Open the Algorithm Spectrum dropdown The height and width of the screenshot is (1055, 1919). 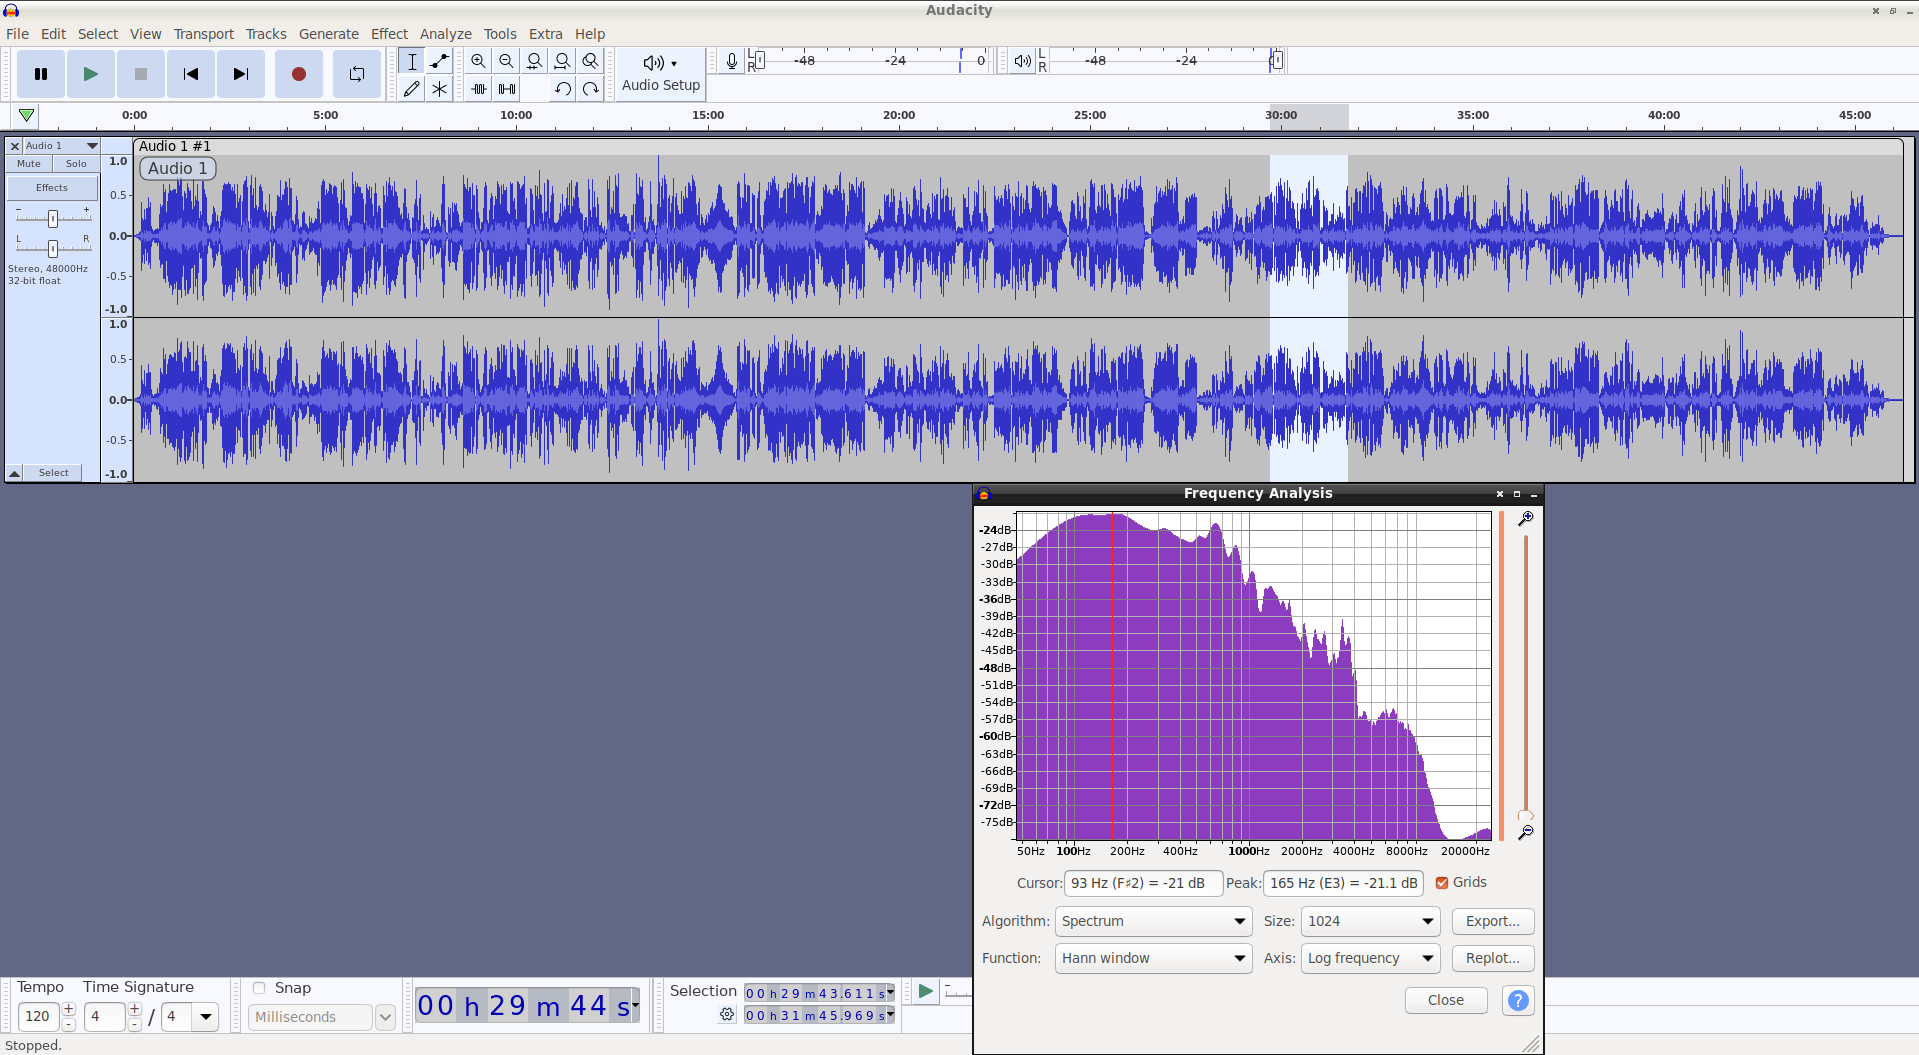click(1153, 921)
